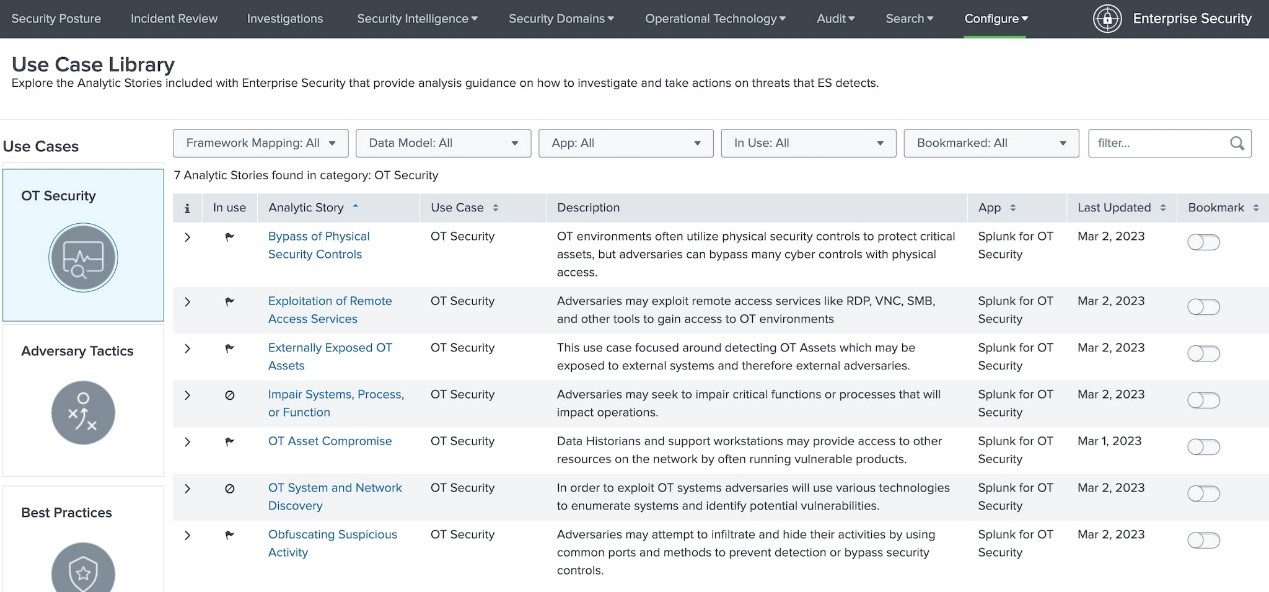1269x592 pixels.
Task: Toggle bookmark for Obfuscating Suspicious Activity
Action: (1203, 540)
